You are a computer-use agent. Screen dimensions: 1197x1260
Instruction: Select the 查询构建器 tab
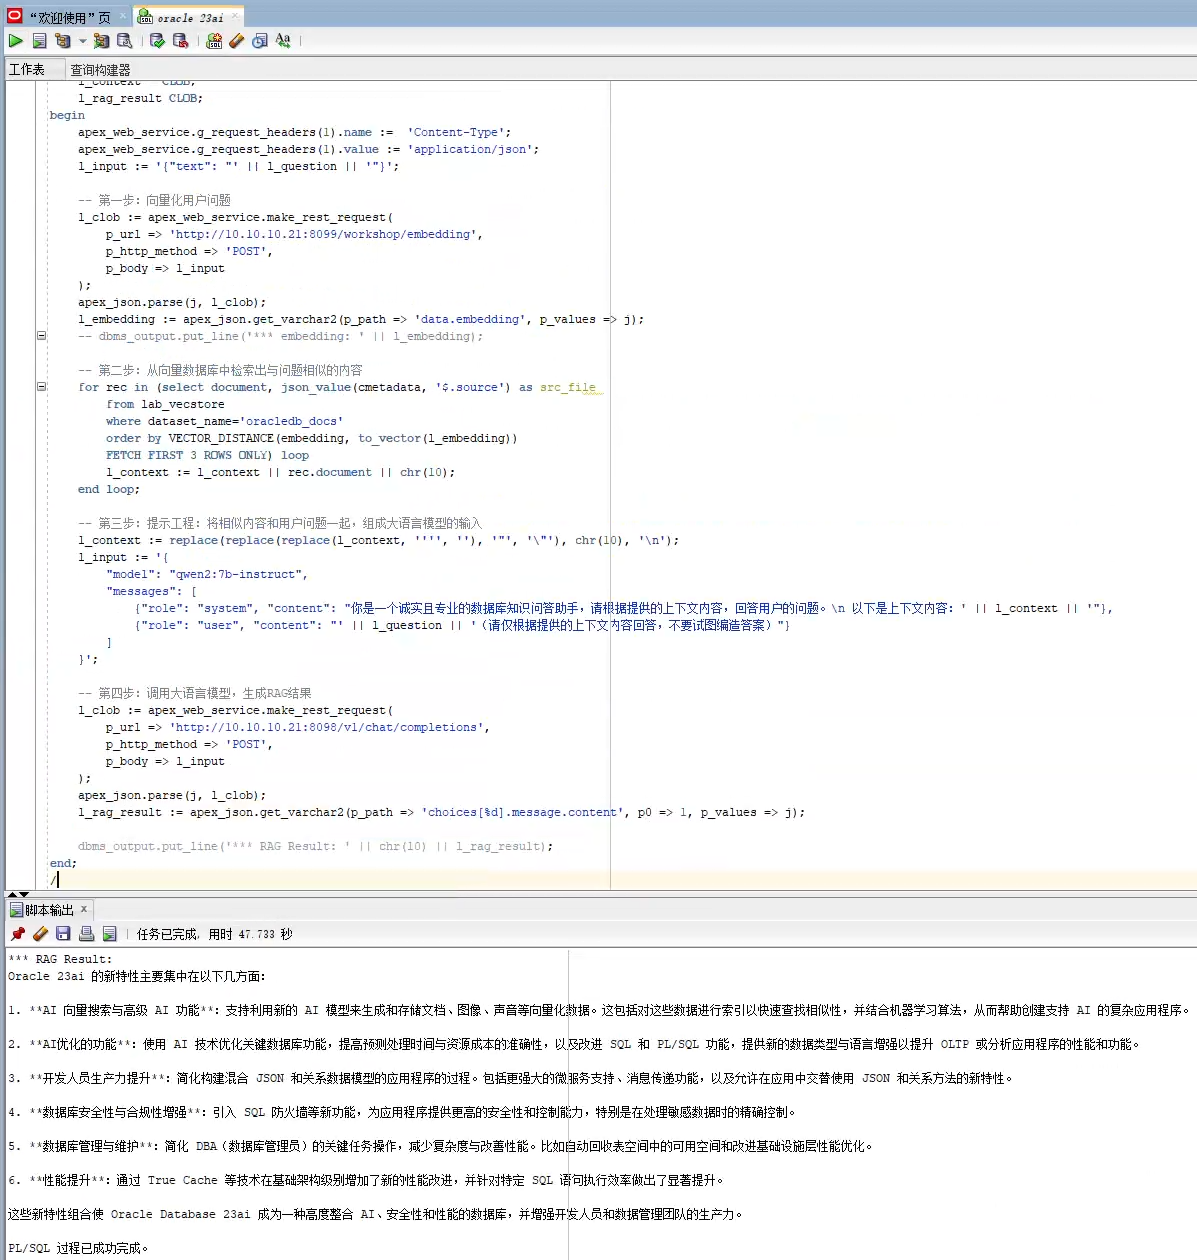pyautogui.click(x=100, y=69)
